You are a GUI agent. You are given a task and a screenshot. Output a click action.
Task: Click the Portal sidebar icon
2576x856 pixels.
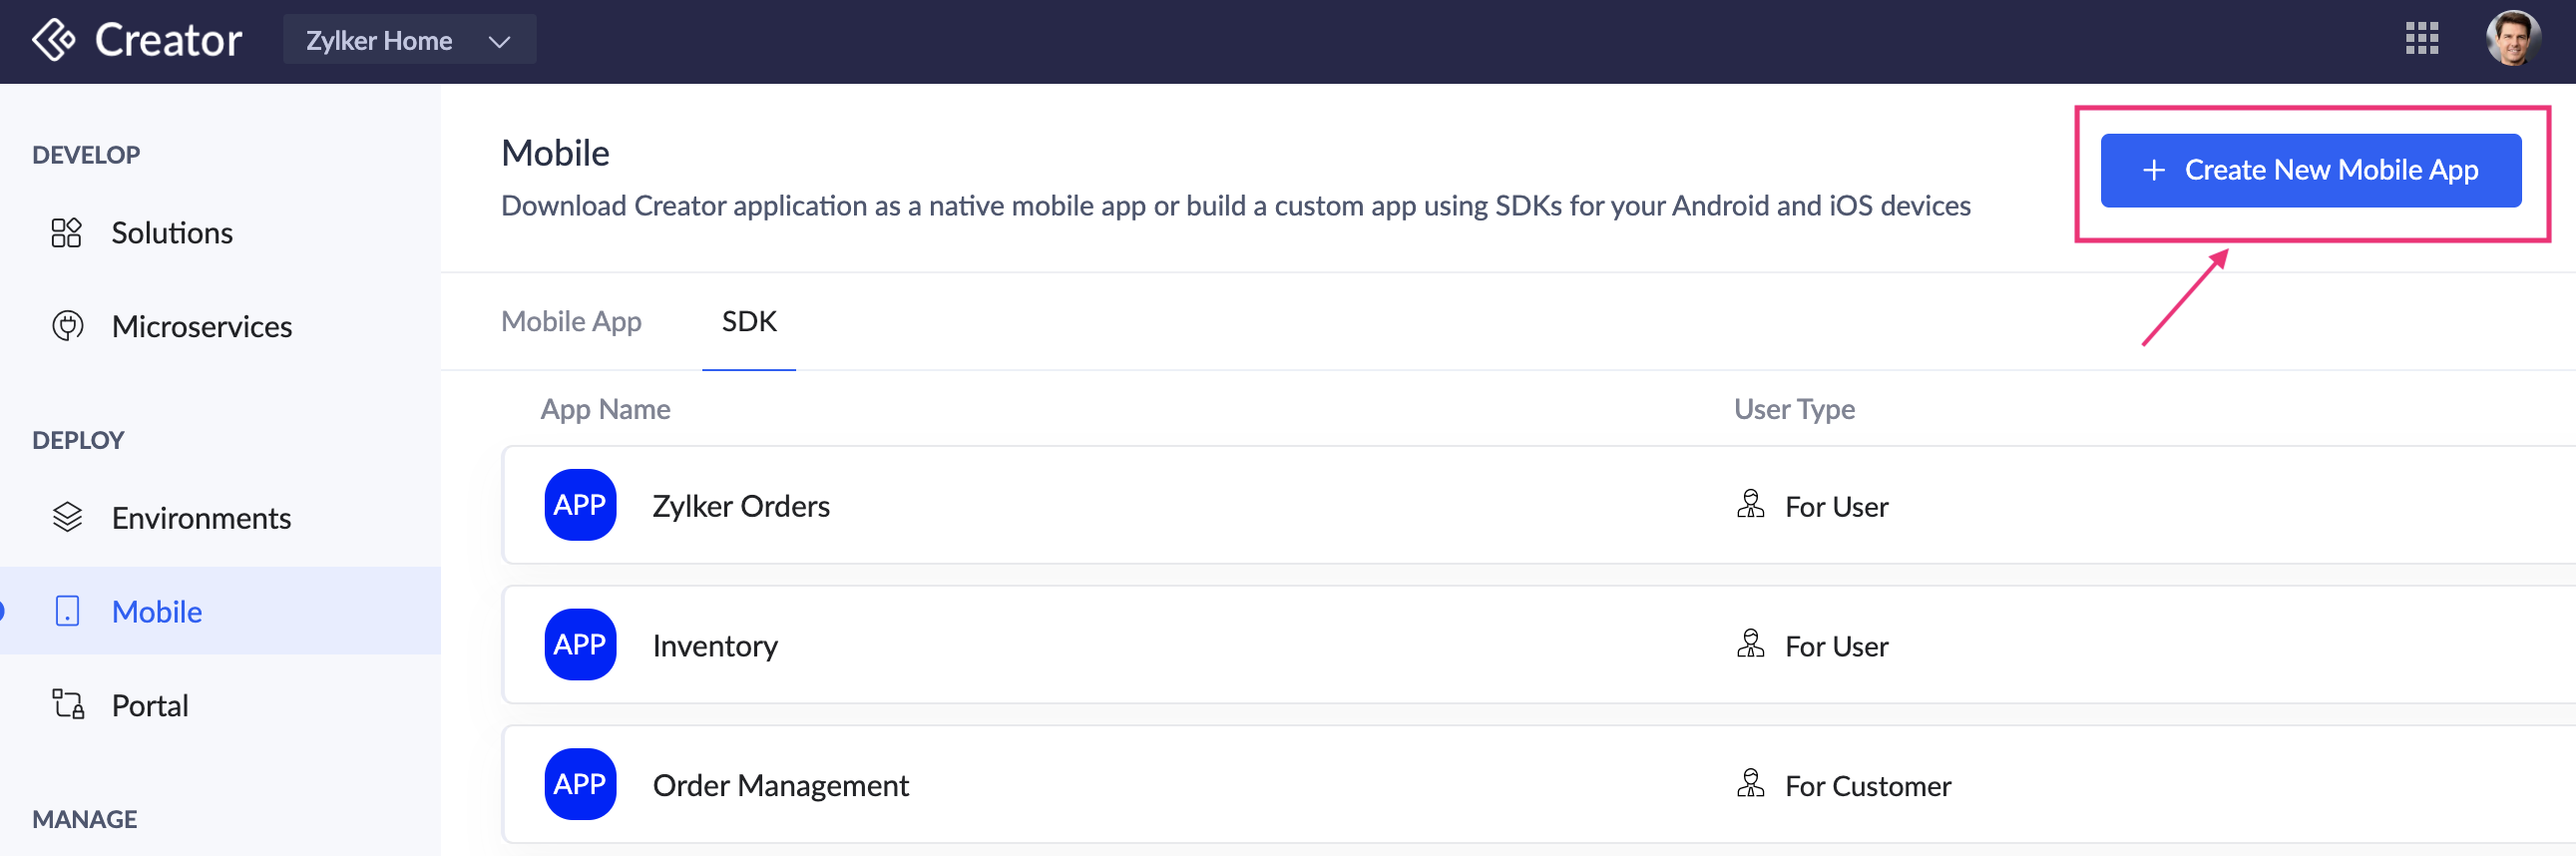67,705
